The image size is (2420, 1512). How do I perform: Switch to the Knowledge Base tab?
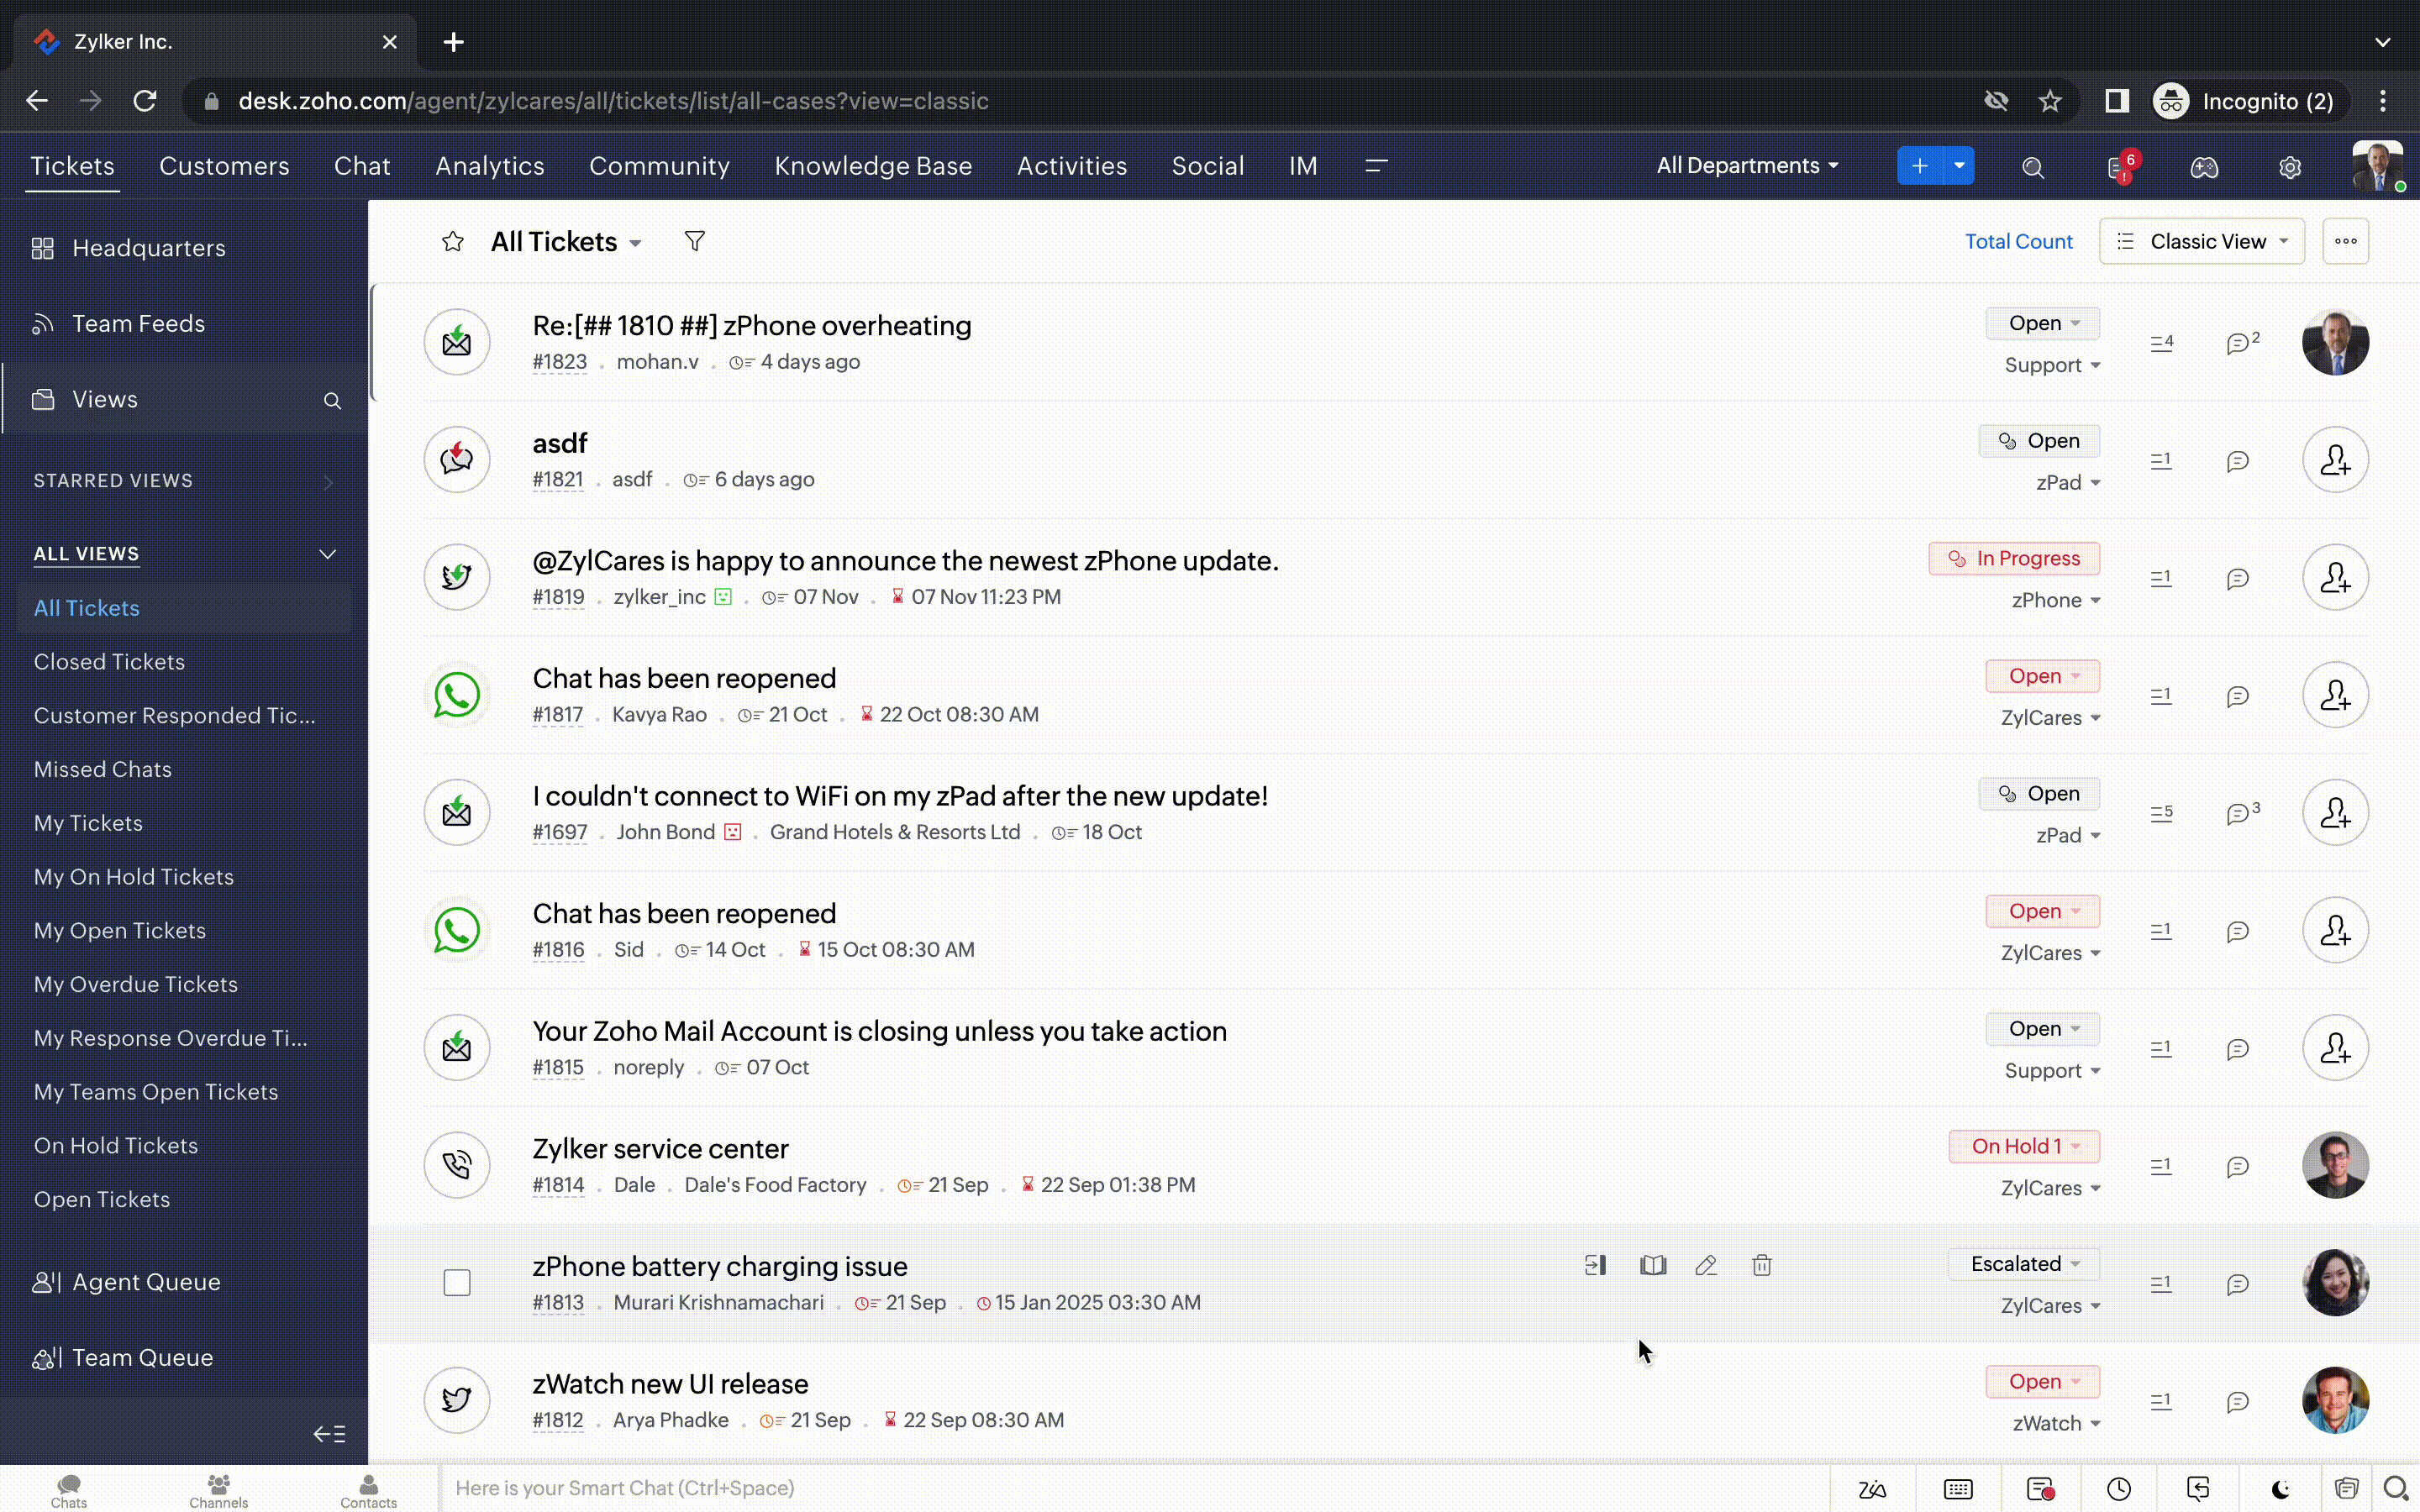pyautogui.click(x=872, y=166)
